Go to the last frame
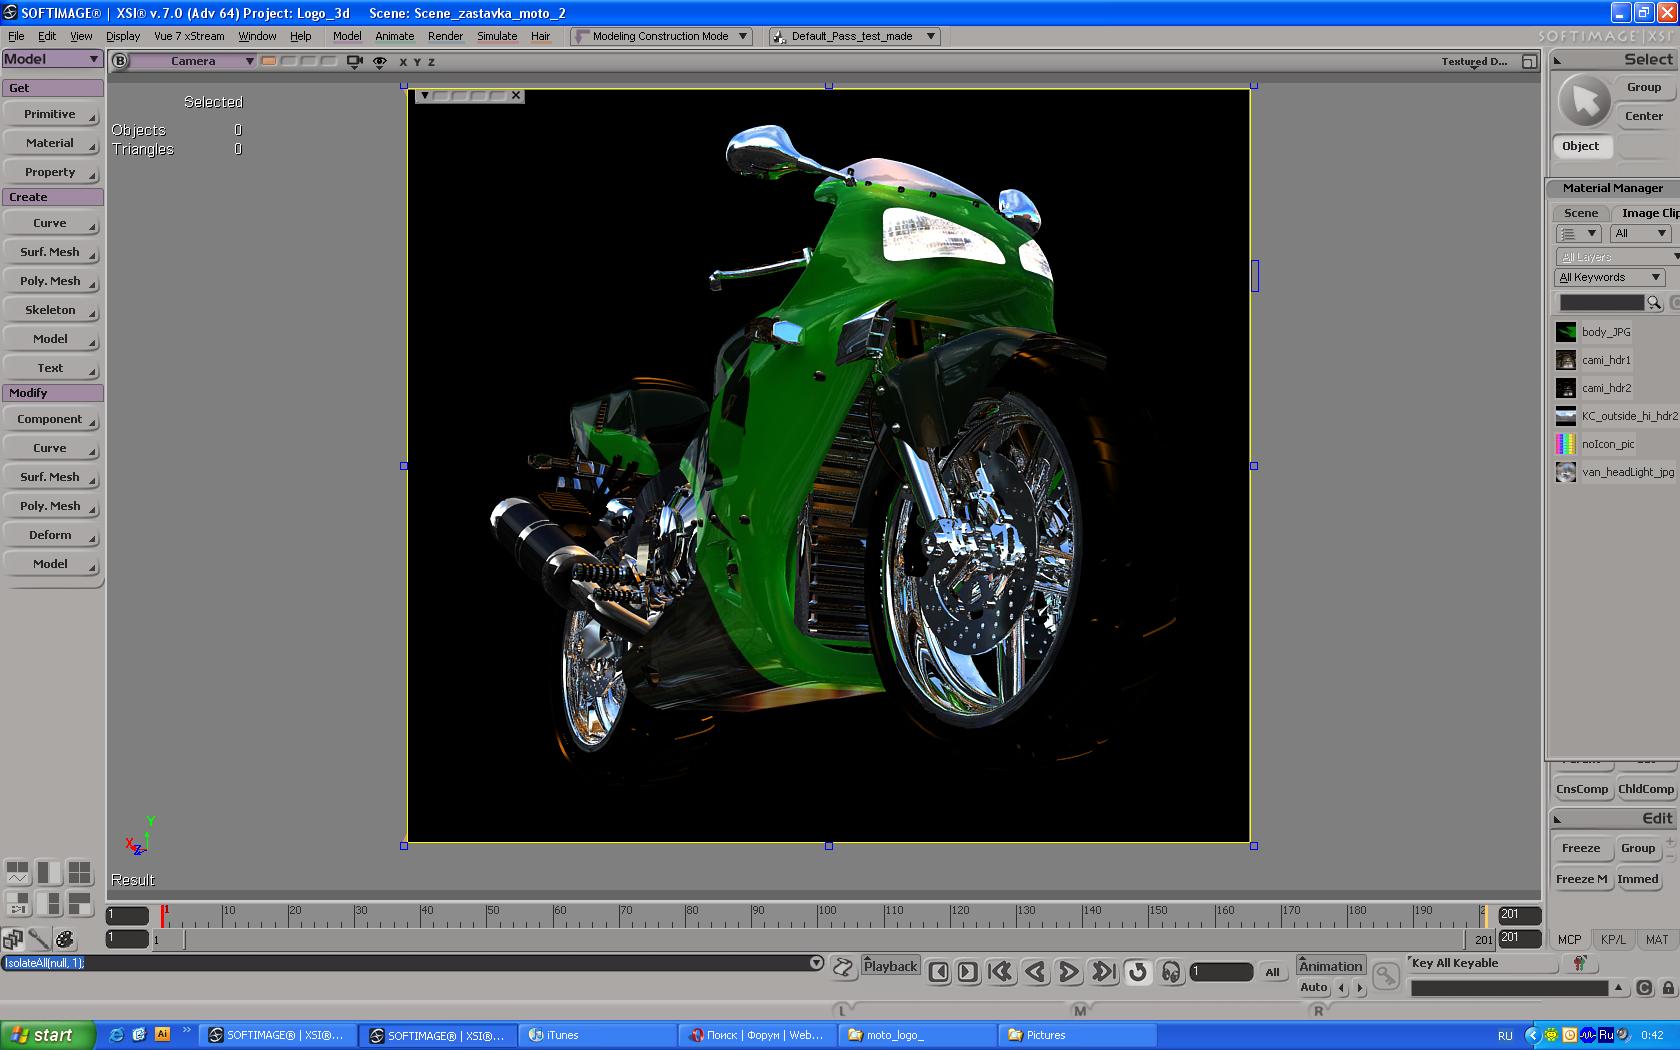The image size is (1680, 1050). (1103, 971)
